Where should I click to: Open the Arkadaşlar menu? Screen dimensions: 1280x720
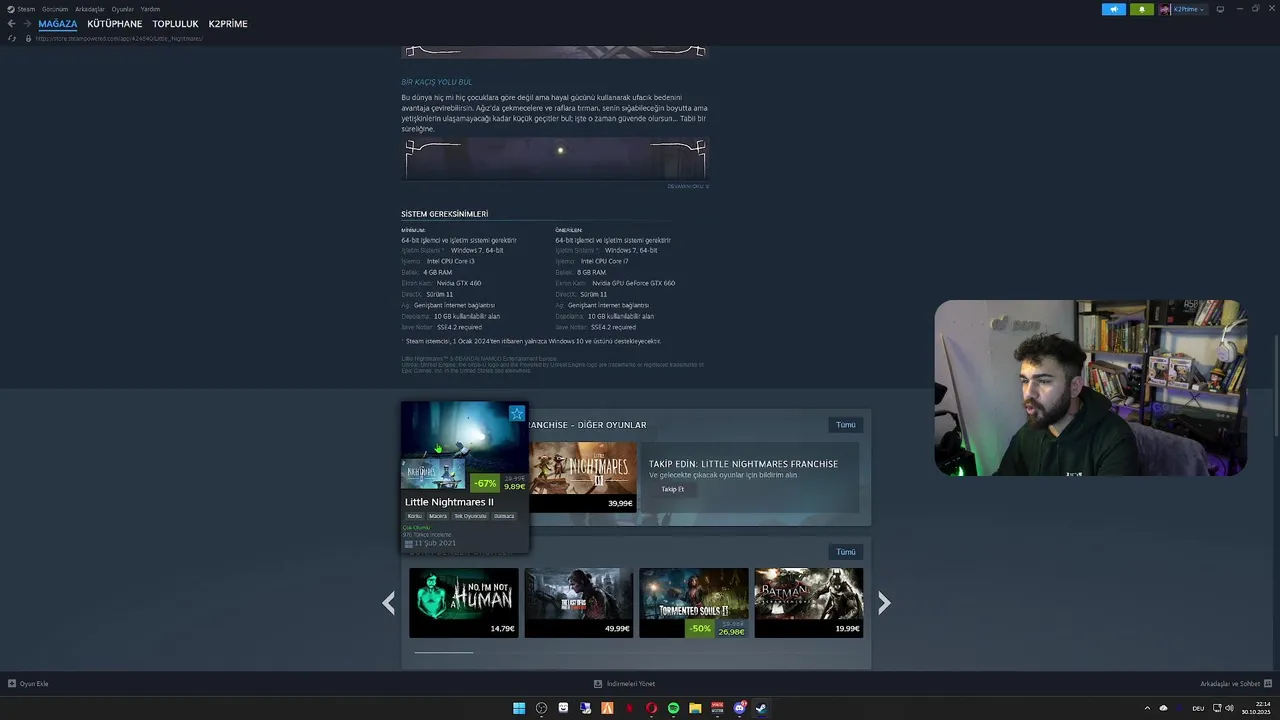[90, 9]
